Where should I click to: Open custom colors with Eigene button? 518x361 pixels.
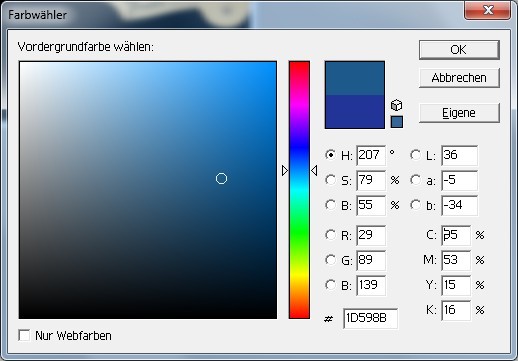click(x=459, y=113)
